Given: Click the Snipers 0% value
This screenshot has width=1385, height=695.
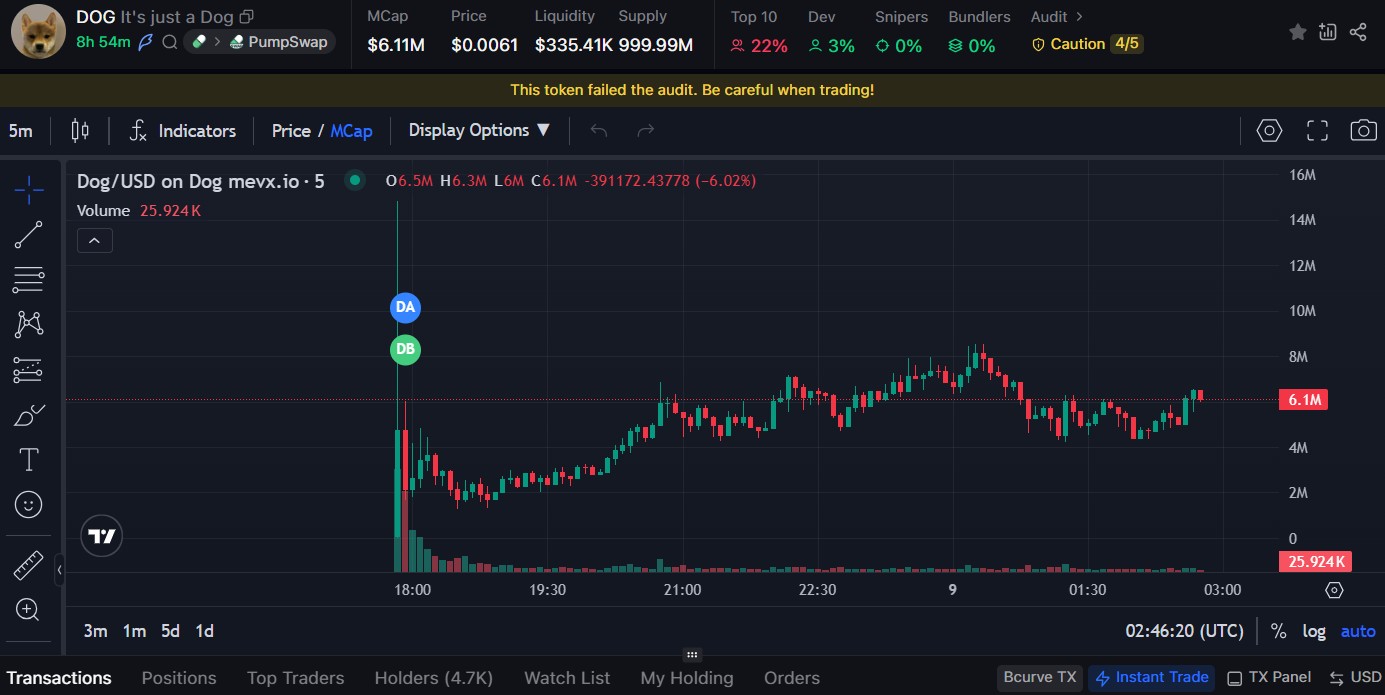Looking at the screenshot, I should click(898, 45).
